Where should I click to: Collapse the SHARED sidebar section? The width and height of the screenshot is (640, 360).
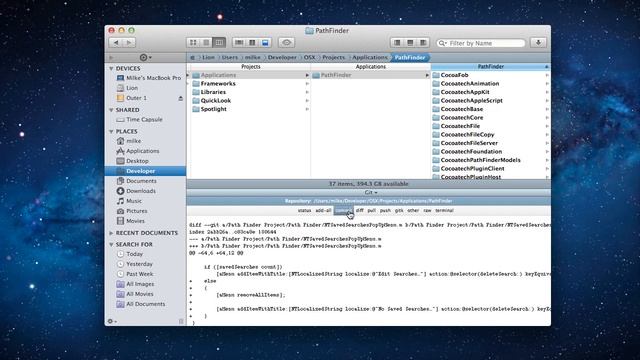pos(111,110)
